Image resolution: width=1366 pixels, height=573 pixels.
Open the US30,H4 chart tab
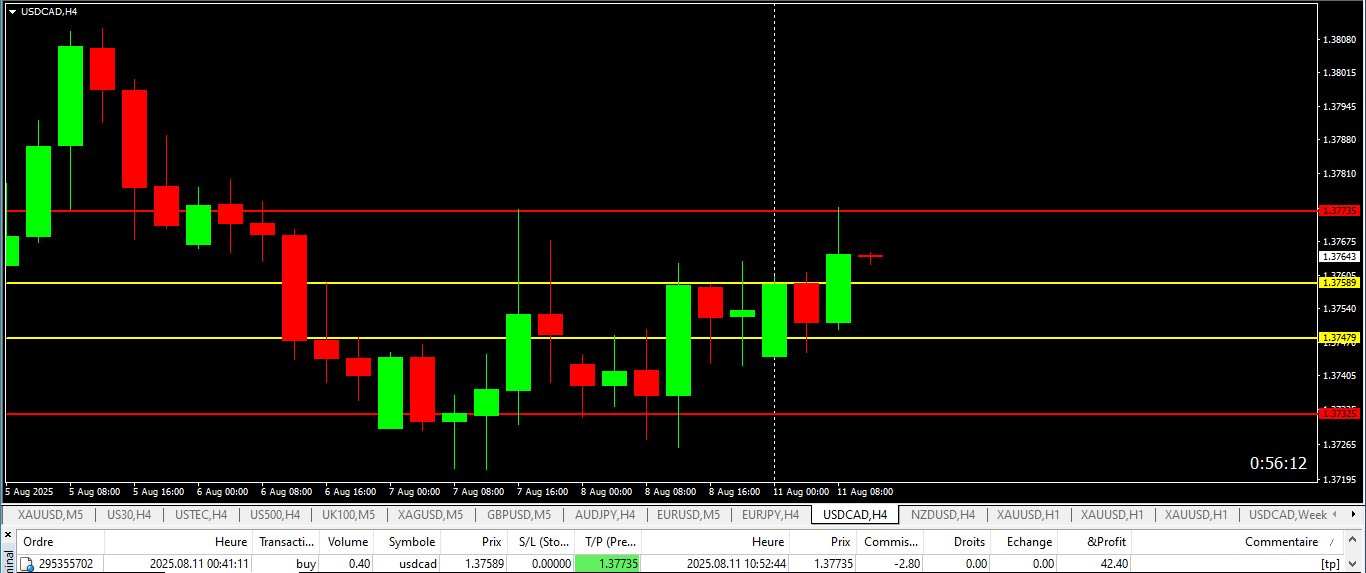(x=129, y=515)
